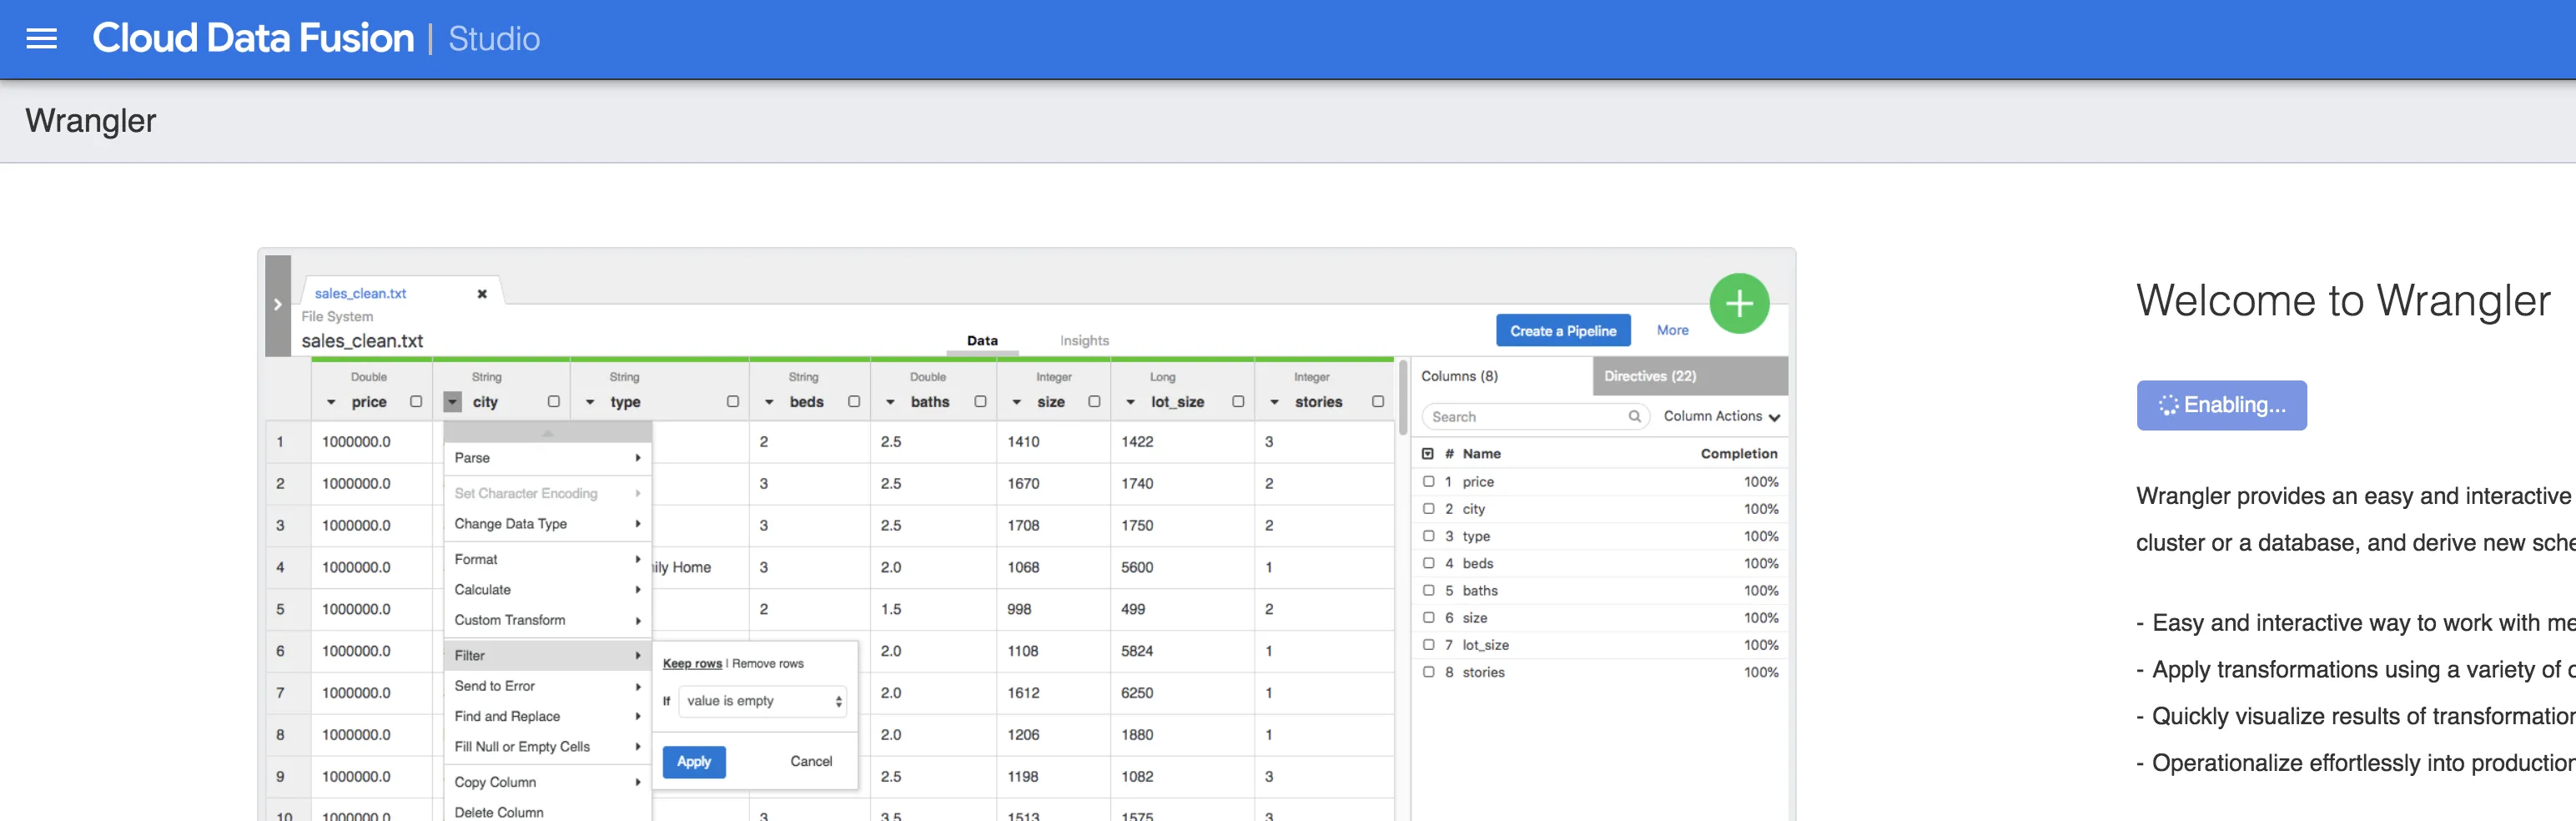The image size is (2576, 821).
Task: Collapse the city column dropdown arrow
Action: click(x=453, y=402)
